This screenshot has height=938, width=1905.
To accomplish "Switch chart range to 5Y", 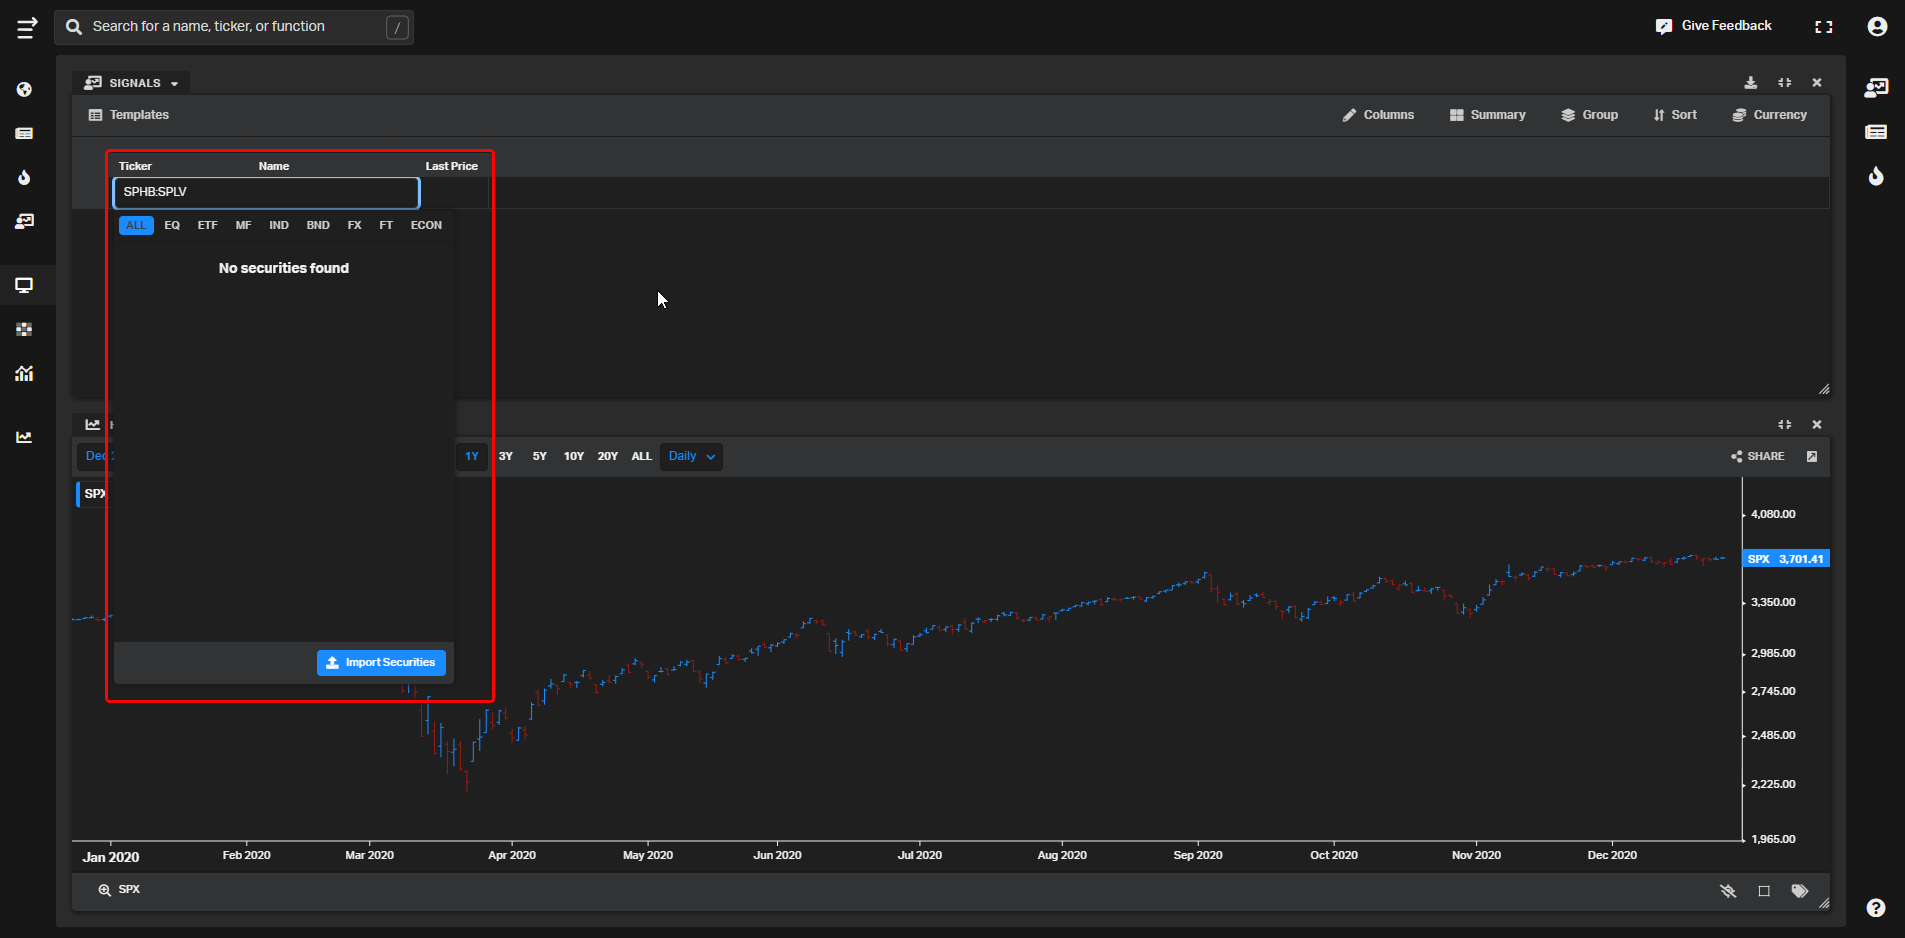I will click(539, 457).
